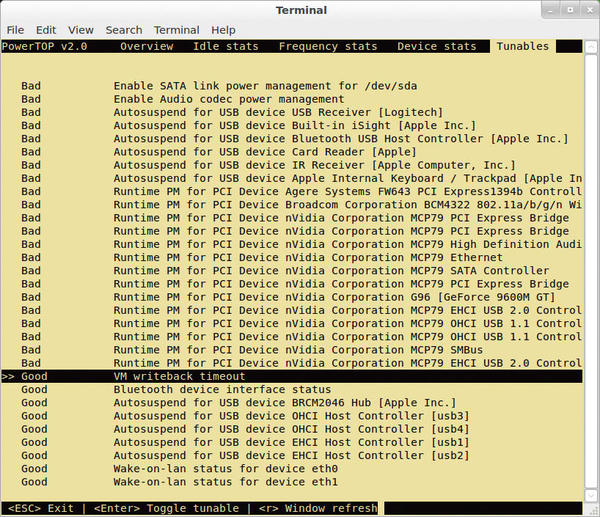Image resolution: width=600 pixels, height=517 pixels.
Task: Select Agere Systems FW643 Runtime PM row
Action: tap(292, 191)
